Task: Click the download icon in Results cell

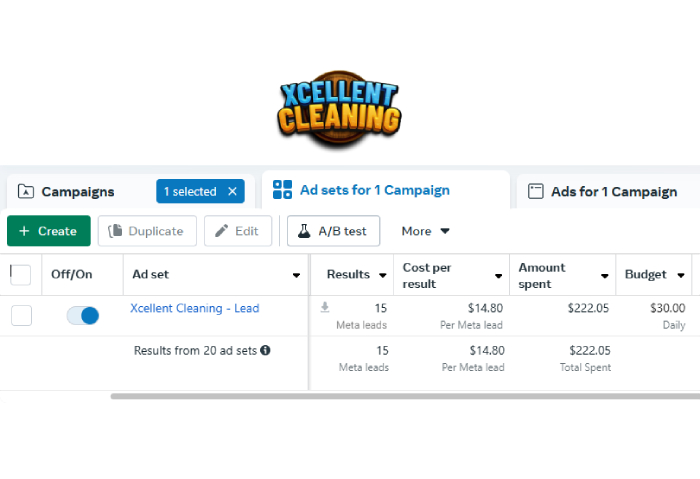Action: coord(325,307)
